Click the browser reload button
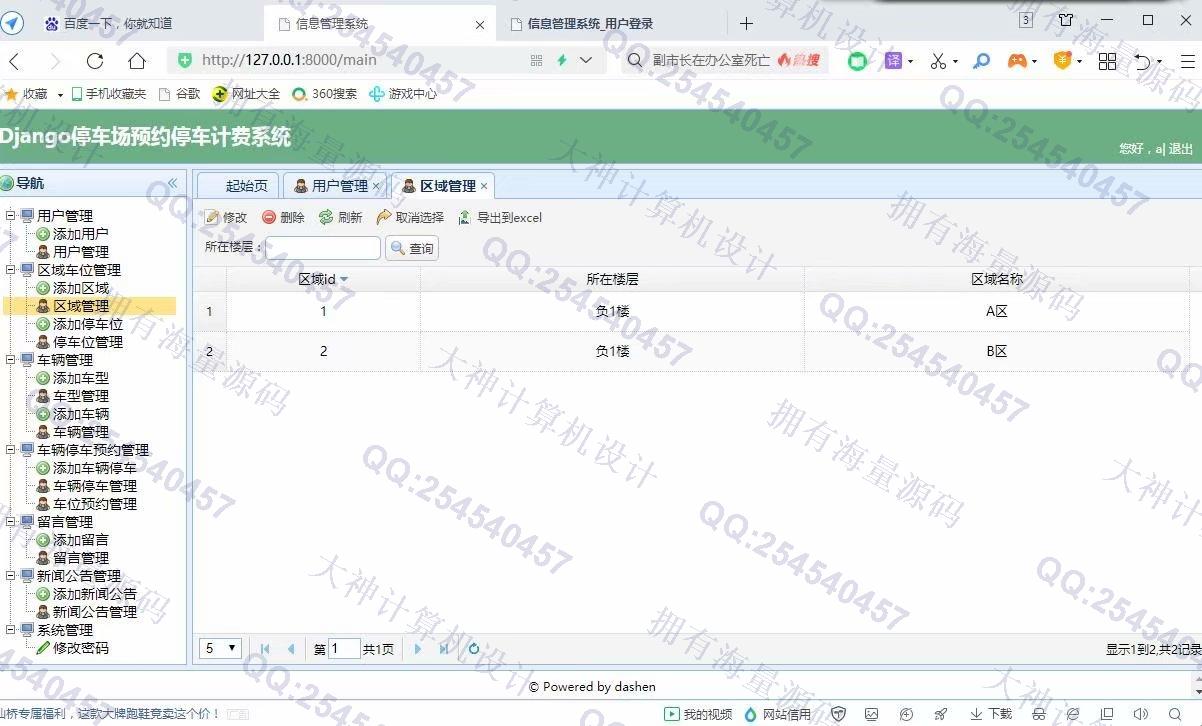 click(x=95, y=60)
